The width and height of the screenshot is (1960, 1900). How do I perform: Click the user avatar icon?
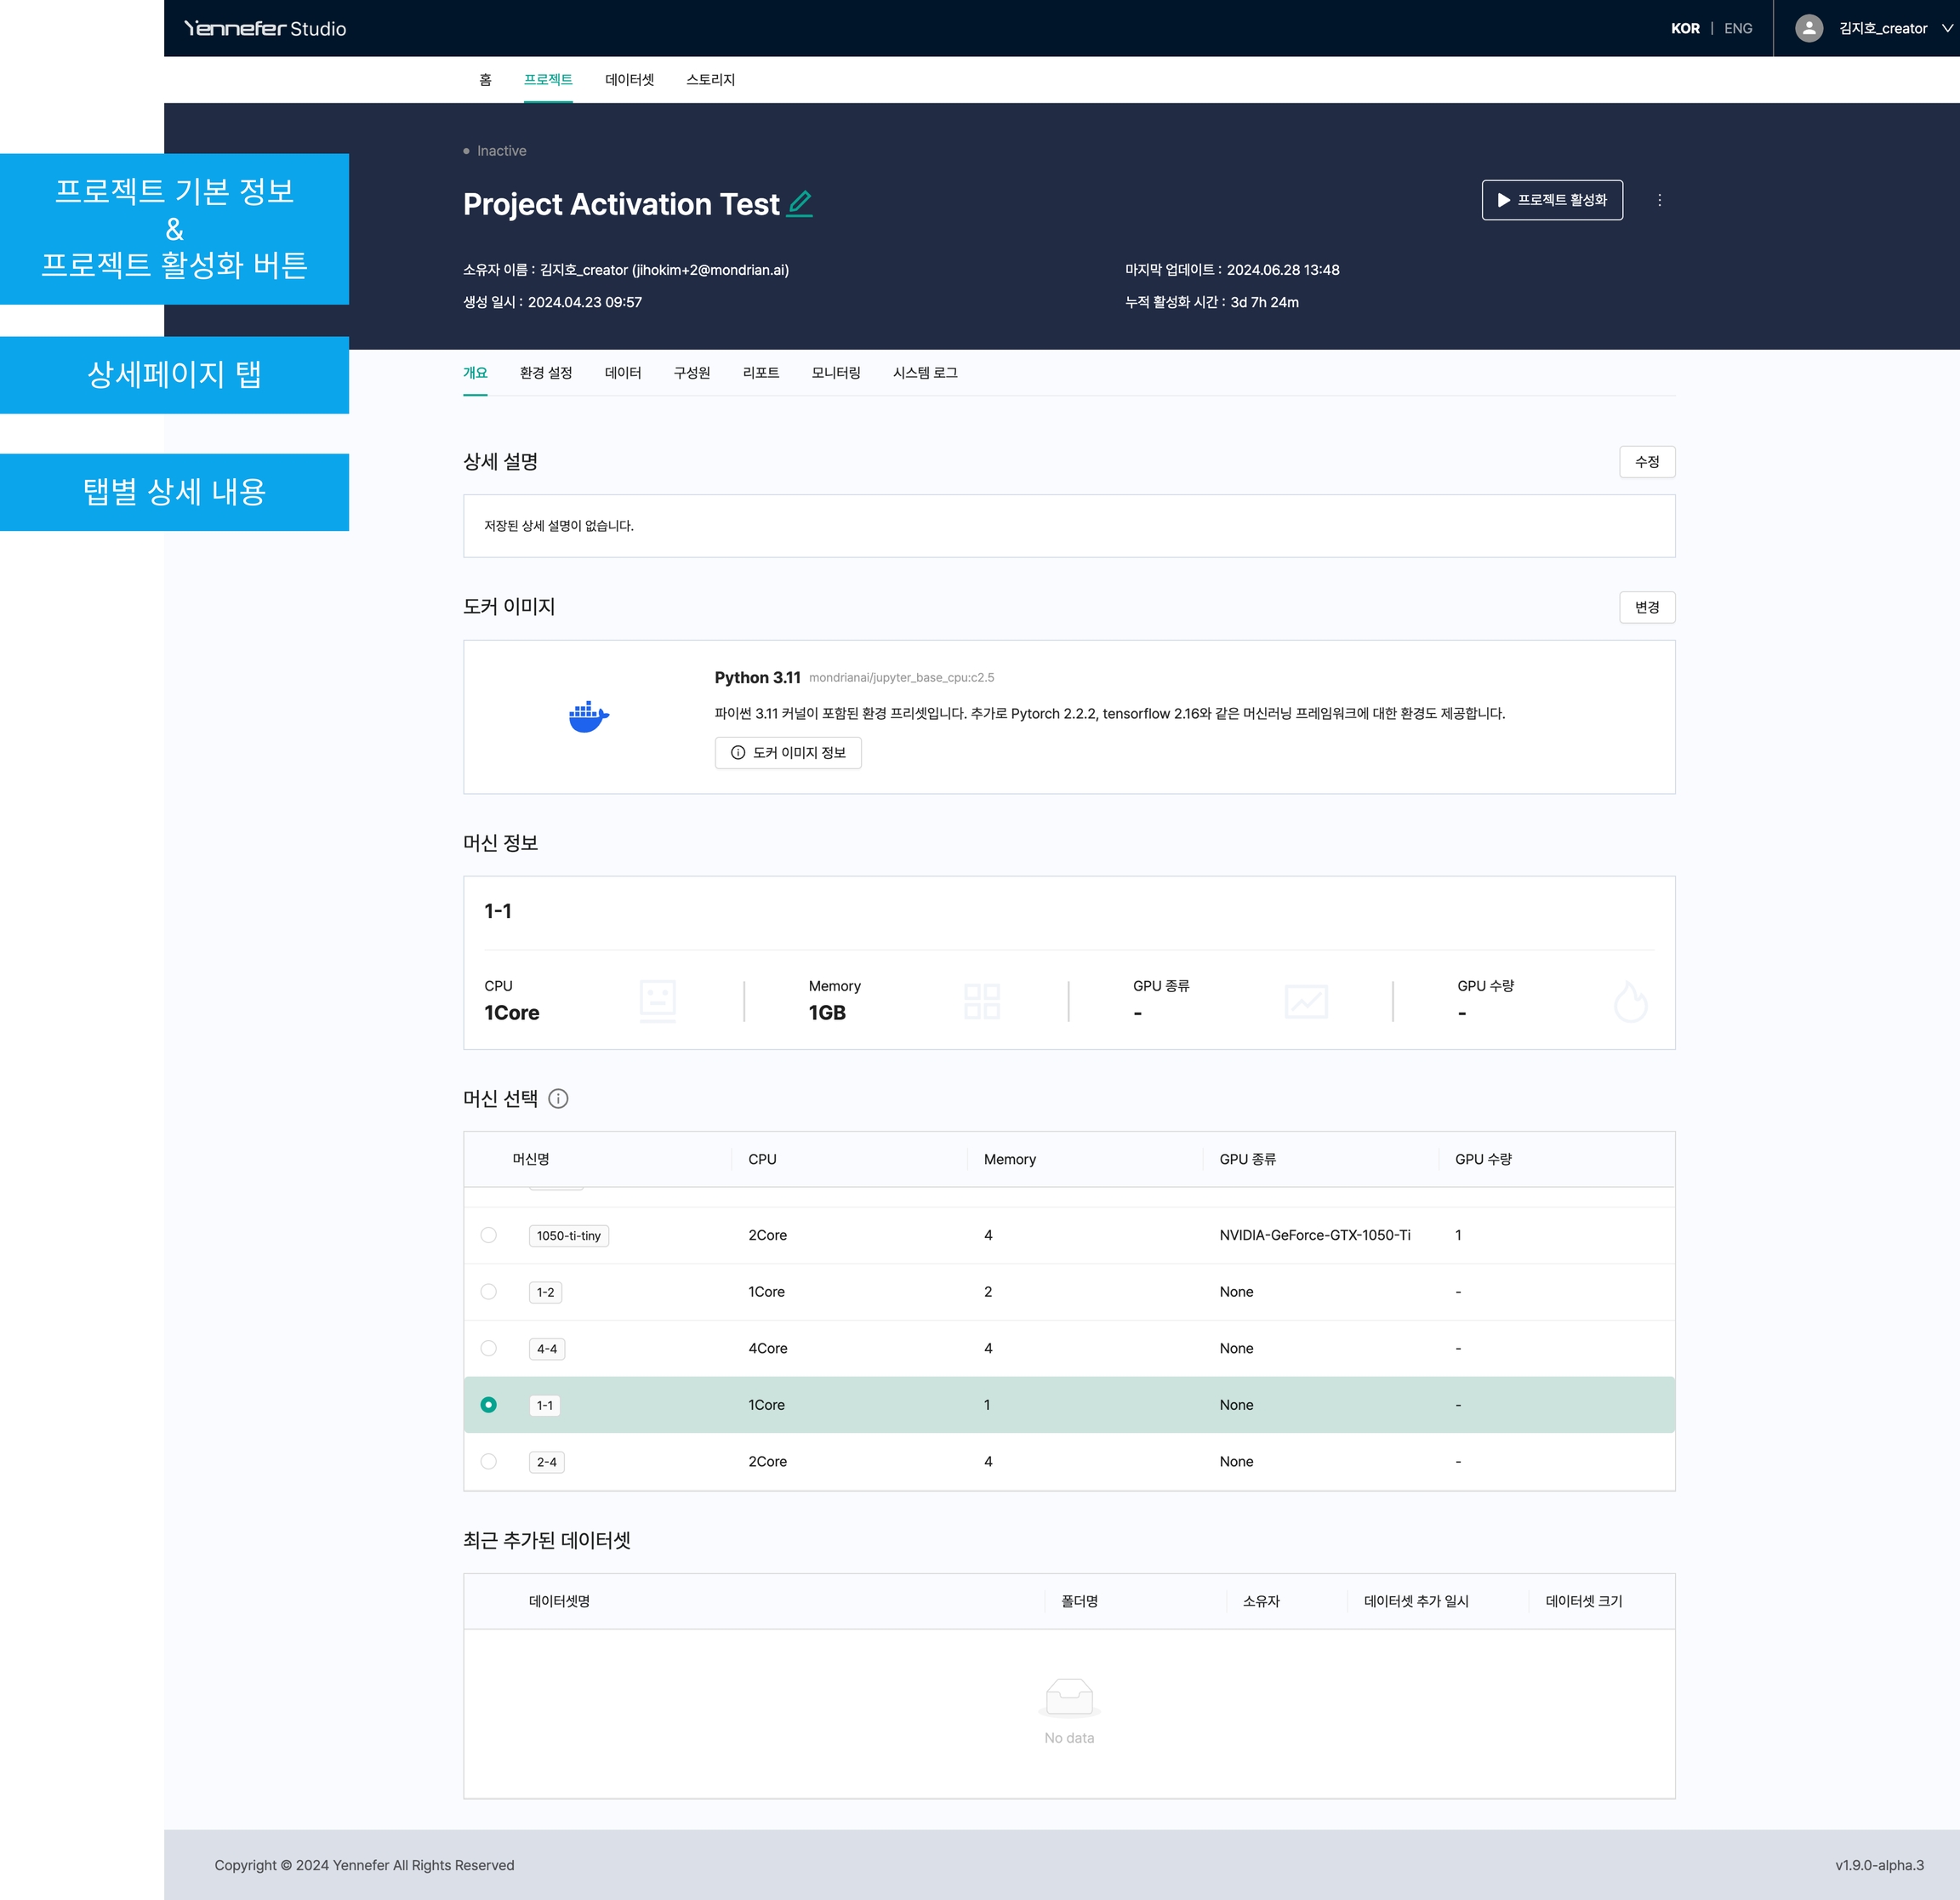(x=1808, y=28)
